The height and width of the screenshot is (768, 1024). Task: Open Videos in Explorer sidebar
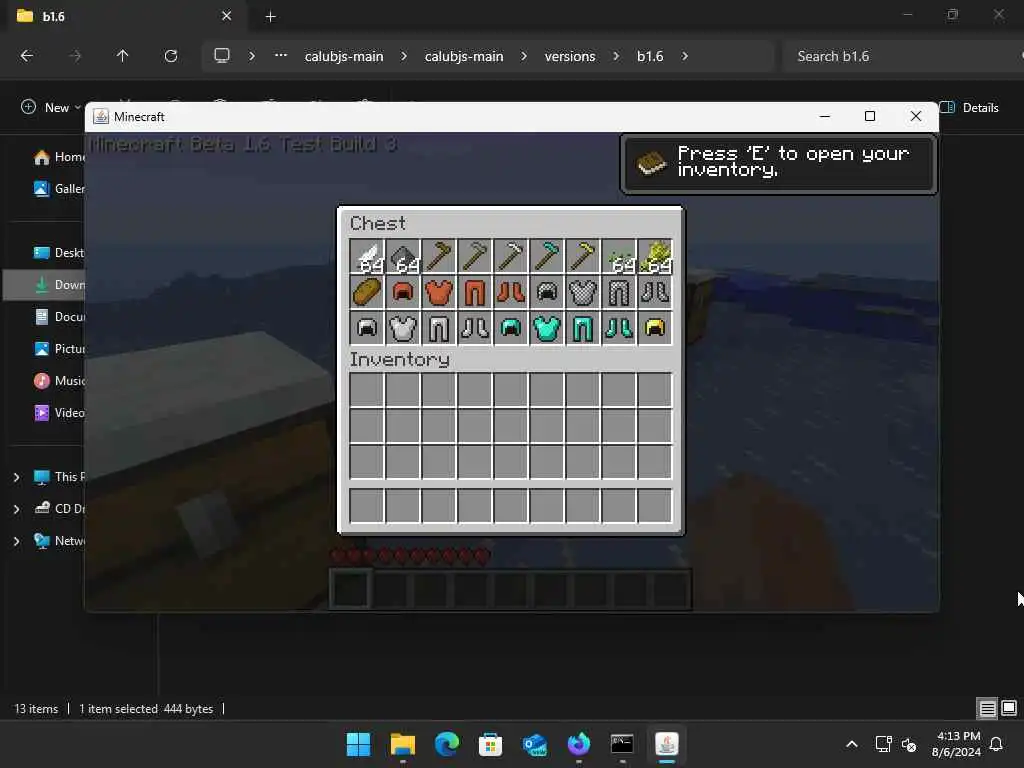point(59,413)
